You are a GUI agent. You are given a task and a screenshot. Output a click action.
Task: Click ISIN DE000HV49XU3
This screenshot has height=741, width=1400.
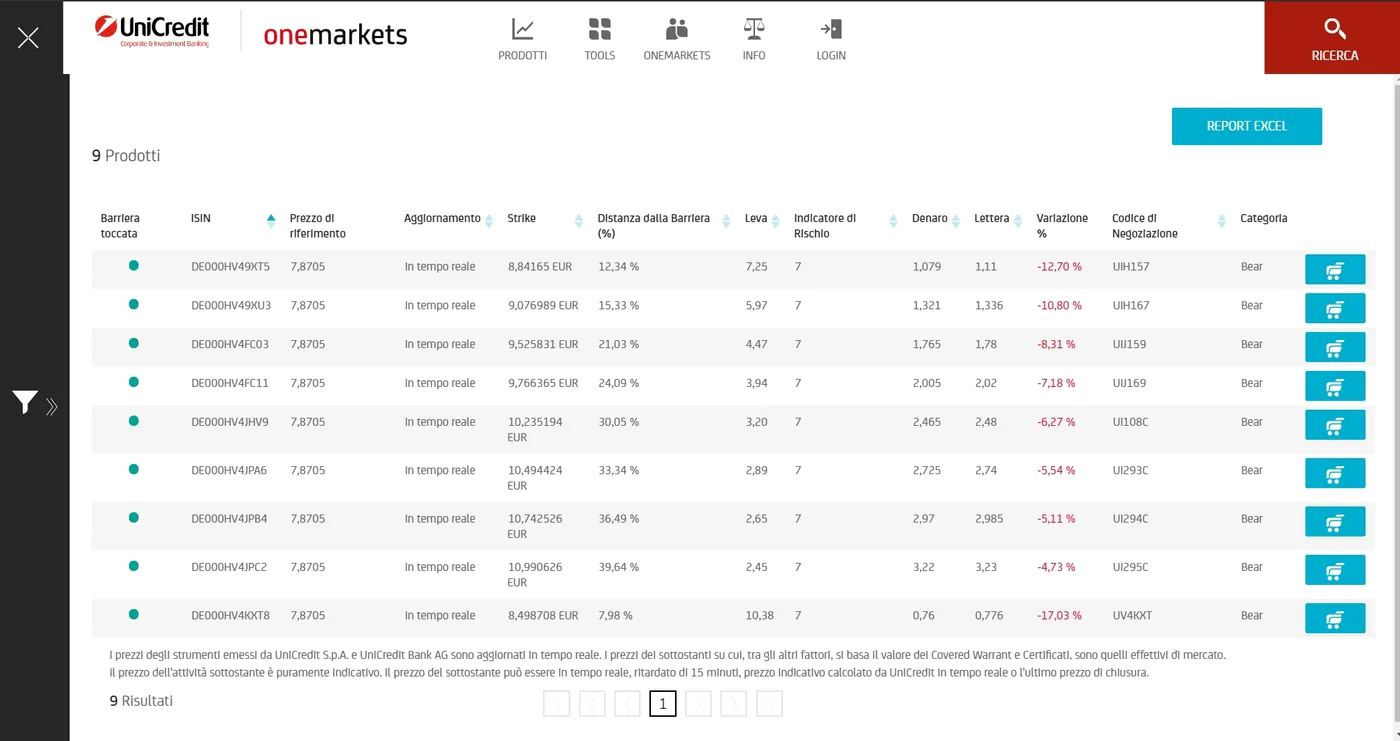click(231, 305)
